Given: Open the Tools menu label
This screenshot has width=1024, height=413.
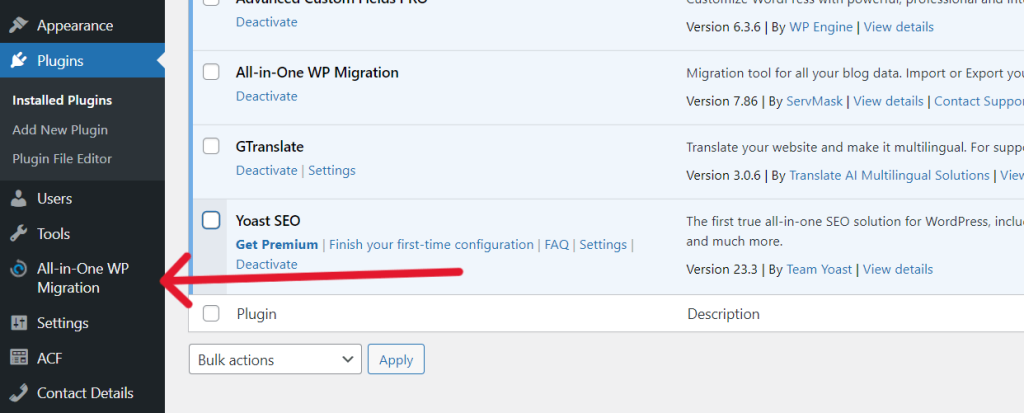Looking at the screenshot, I should [54, 233].
